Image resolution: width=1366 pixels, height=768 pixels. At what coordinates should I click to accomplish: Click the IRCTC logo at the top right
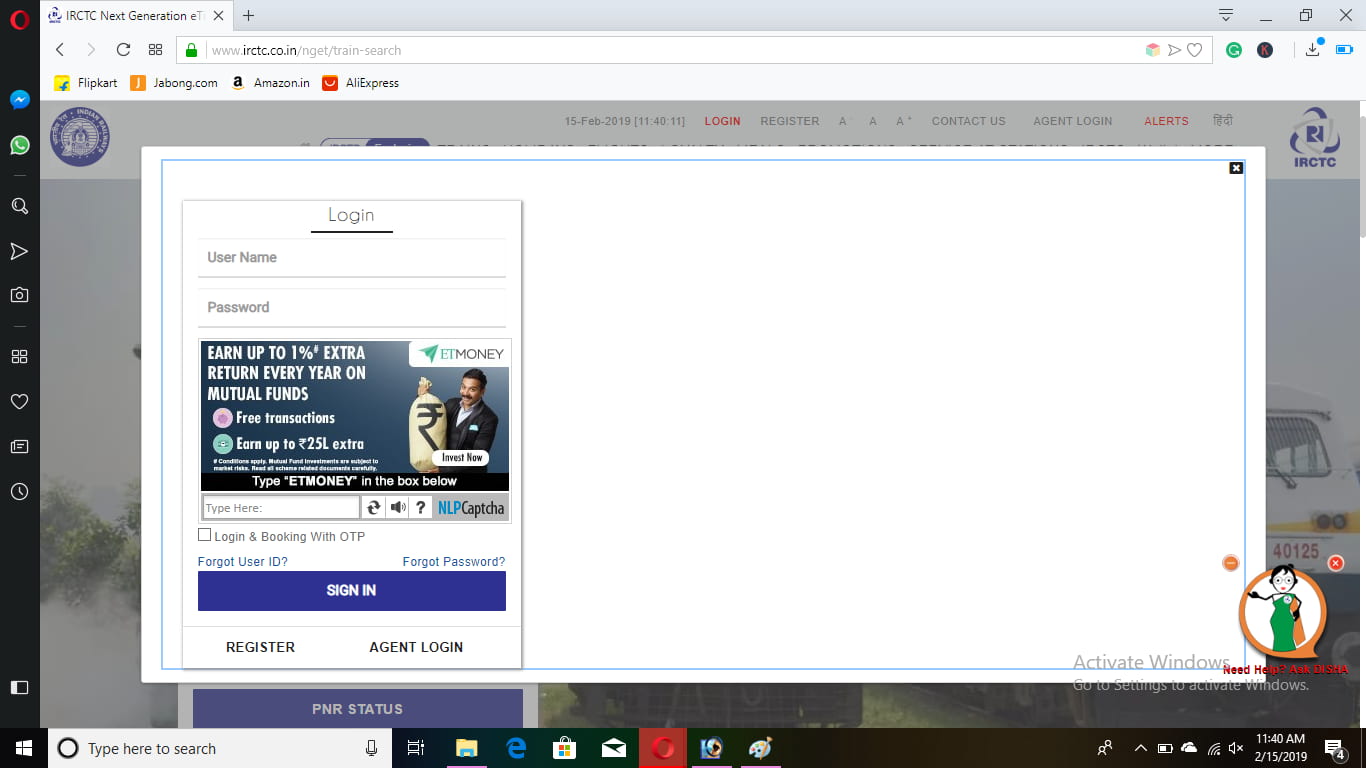click(x=1313, y=138)
